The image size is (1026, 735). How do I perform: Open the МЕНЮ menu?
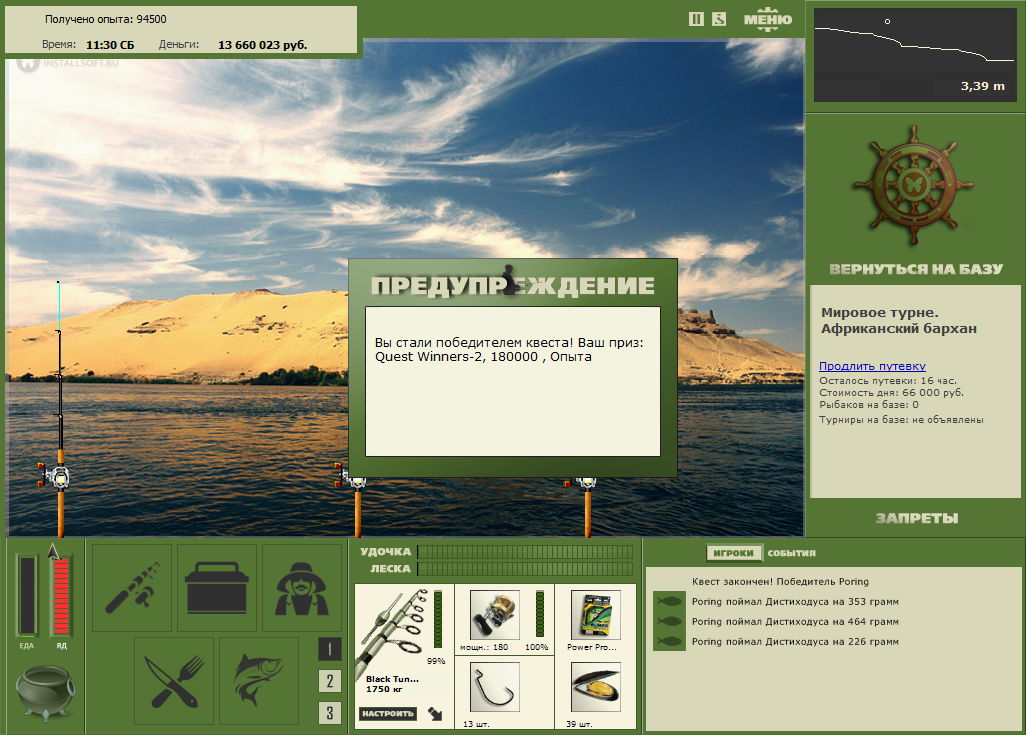click(768, 19)
